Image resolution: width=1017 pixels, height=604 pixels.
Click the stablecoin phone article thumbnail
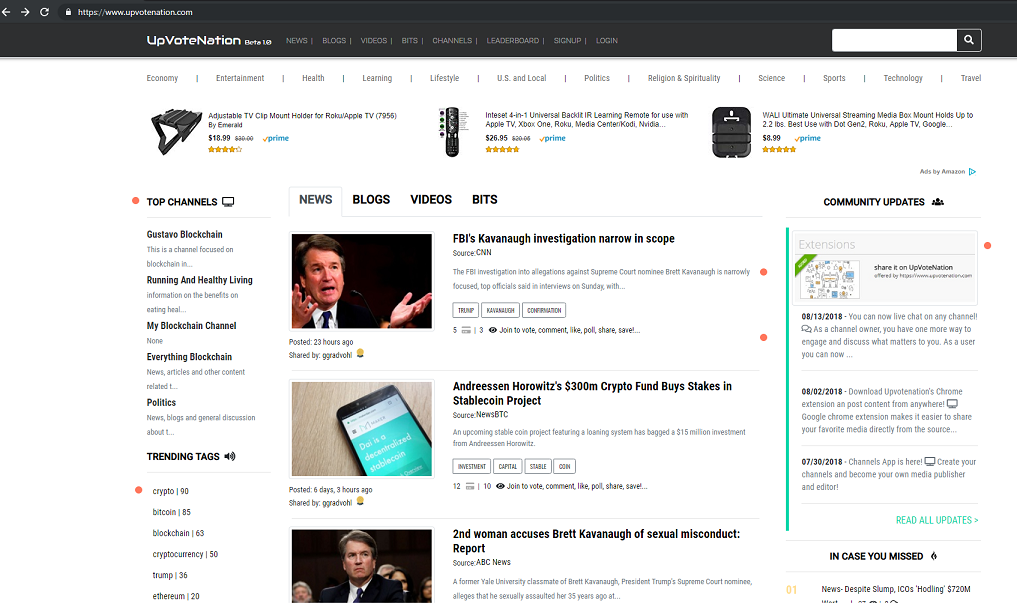click(361, 429)
